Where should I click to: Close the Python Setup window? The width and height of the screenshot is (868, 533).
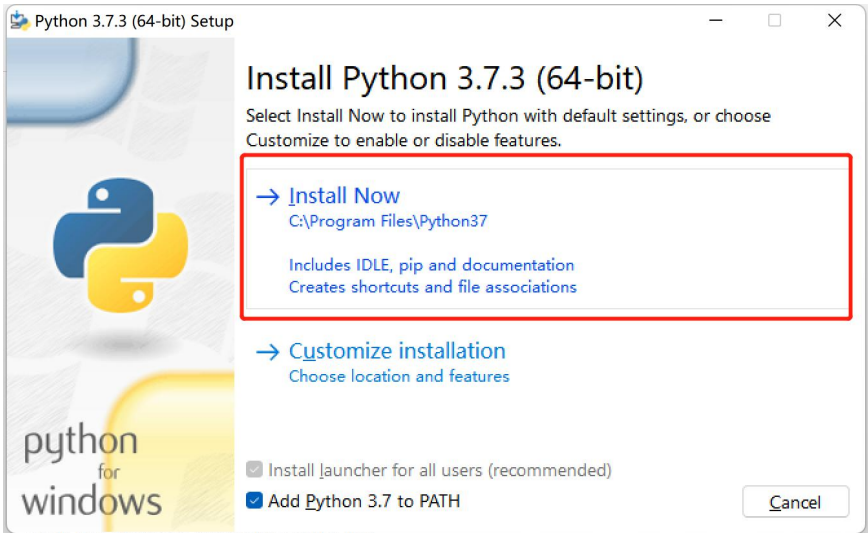click(834, 20)
